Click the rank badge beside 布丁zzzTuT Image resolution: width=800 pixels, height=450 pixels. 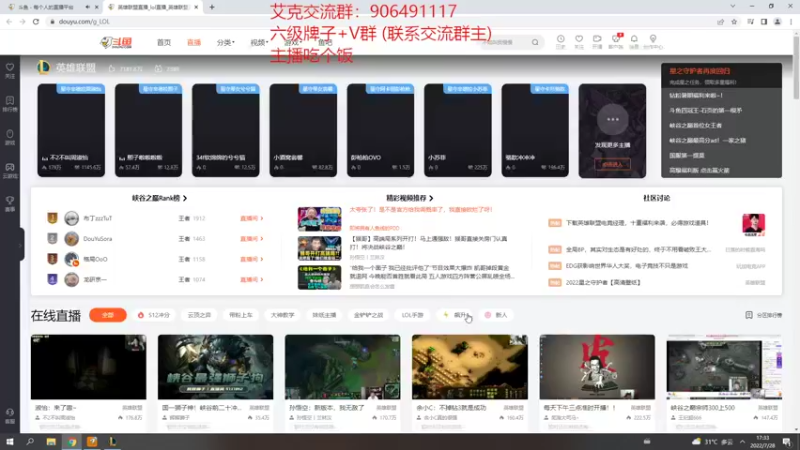52,218
